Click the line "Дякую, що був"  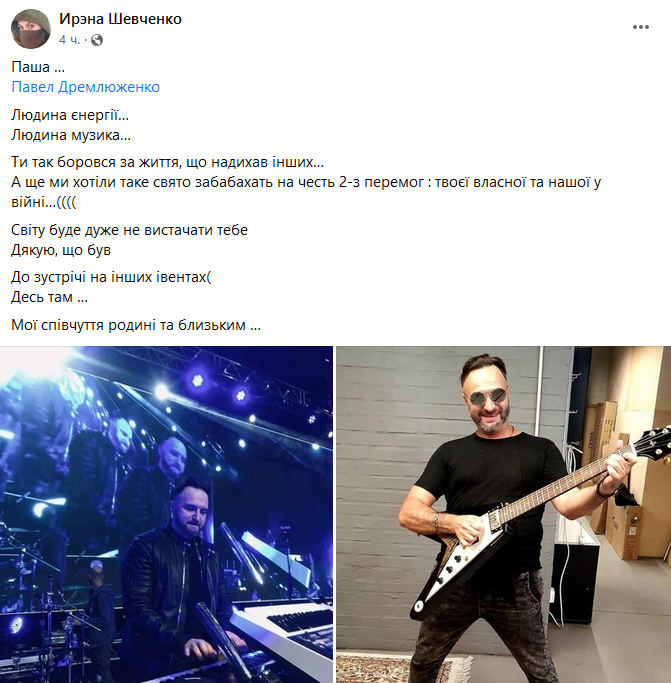[x=61, y=250]
